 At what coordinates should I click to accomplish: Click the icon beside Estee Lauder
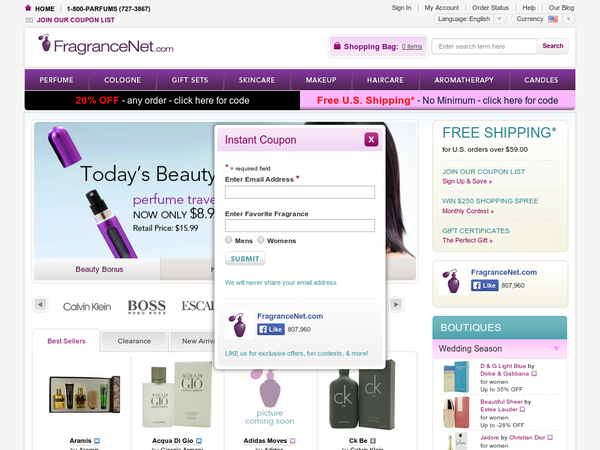coord(523,409)
